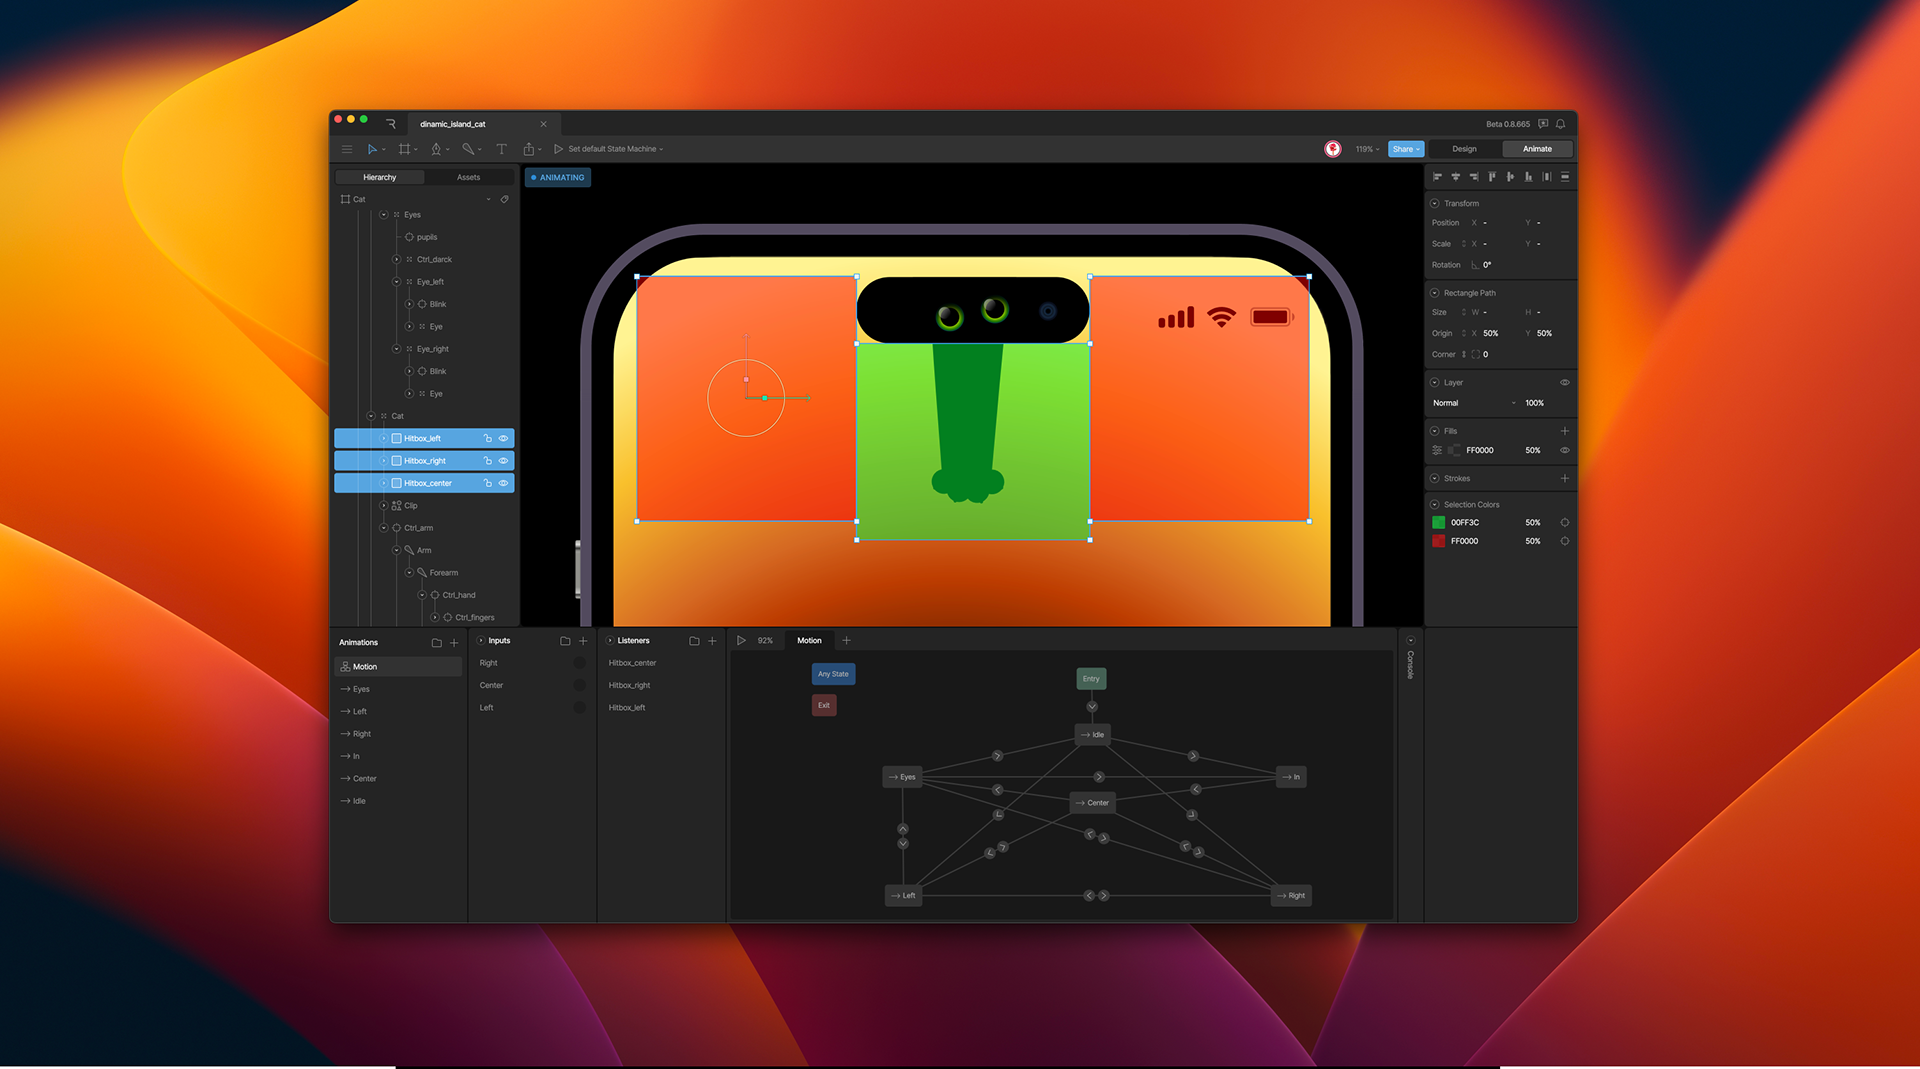Expand the Ctrl_darck node
The width and height of the screenshot is (1920, 1069).
pos(396,260)
